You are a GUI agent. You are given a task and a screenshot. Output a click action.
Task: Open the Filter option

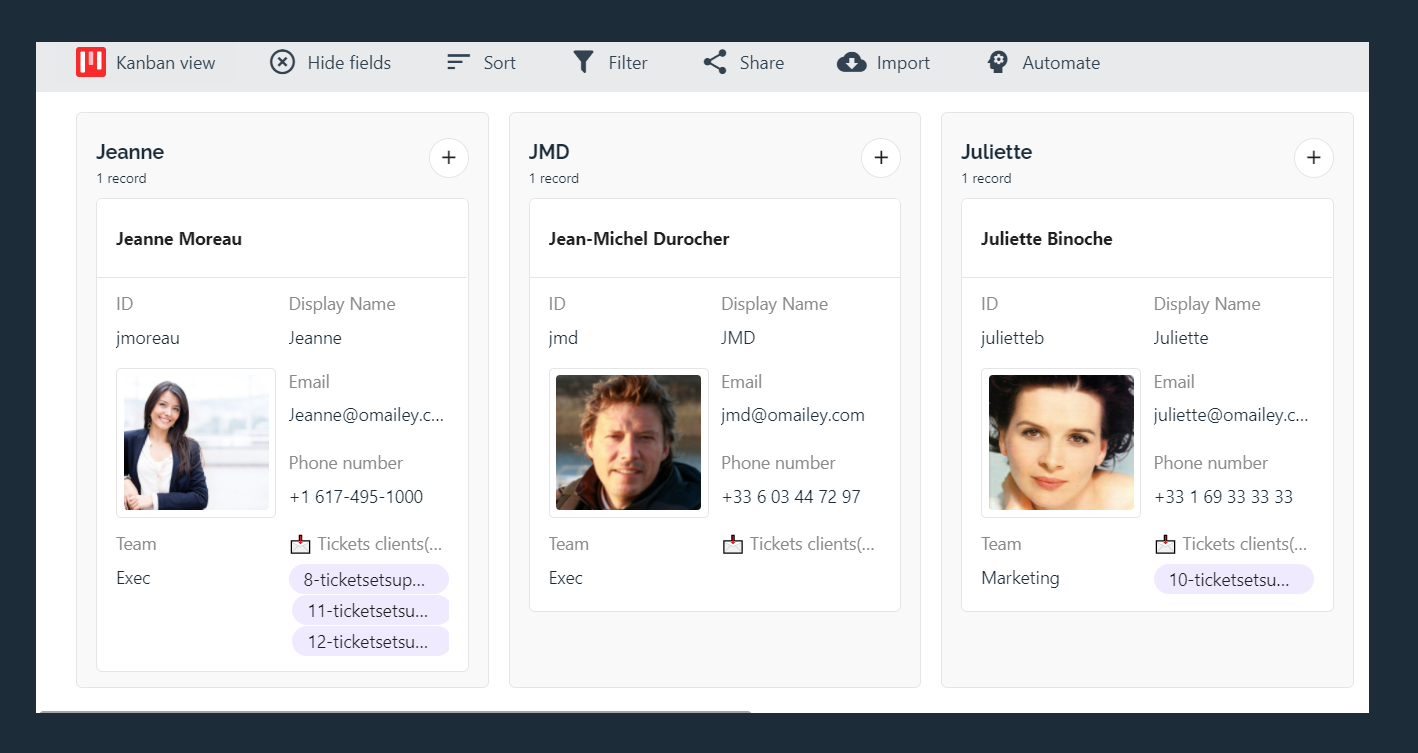[x=628, y=63]
